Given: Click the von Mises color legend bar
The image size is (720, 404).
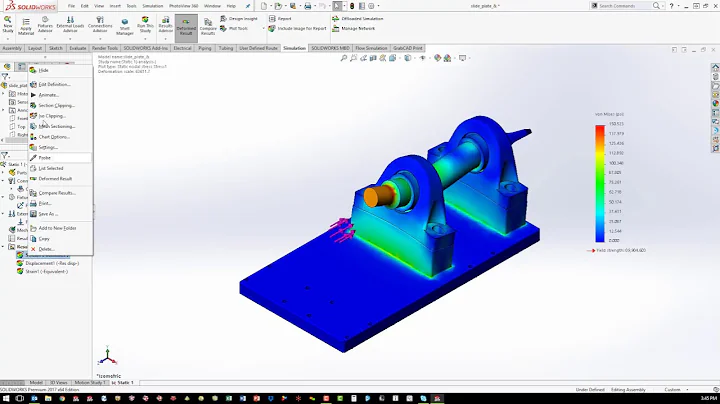Looking at the screenshot, I should coord(600,183).
